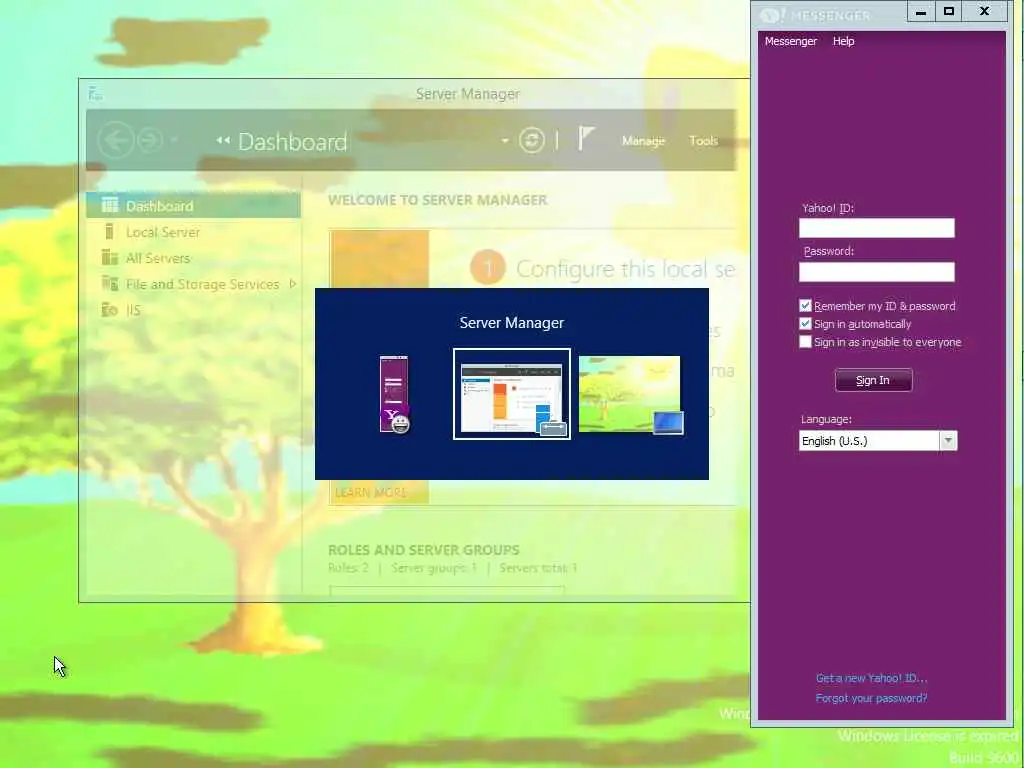Select Yahoo Messenger thumbnail in task switcher
1024x768 pixels.
click(x=394, y=394)
